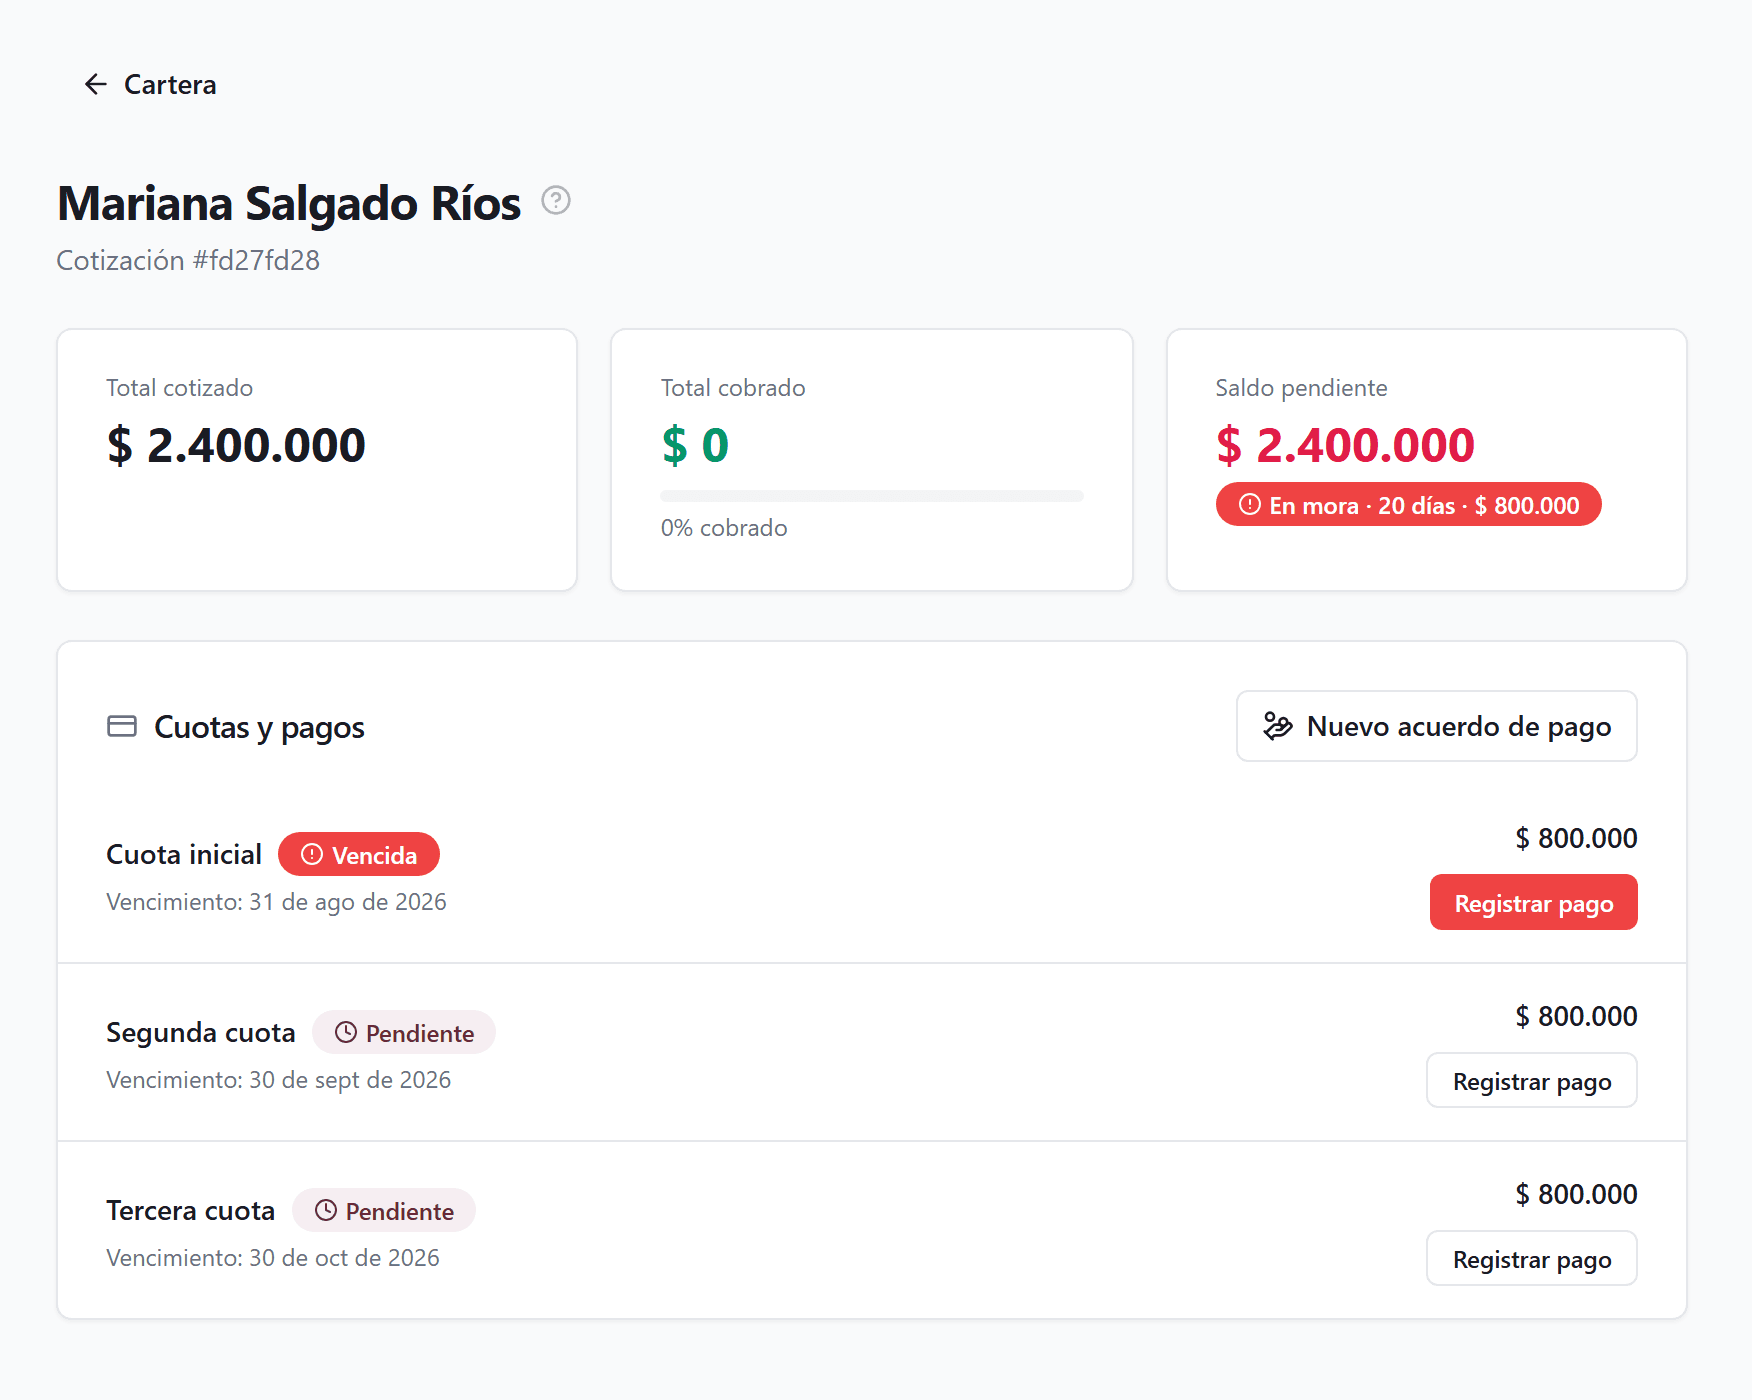1752x1400 pixels.
Task: Click the En mora 20 días badge
Action: click(x=1409, y=505)
